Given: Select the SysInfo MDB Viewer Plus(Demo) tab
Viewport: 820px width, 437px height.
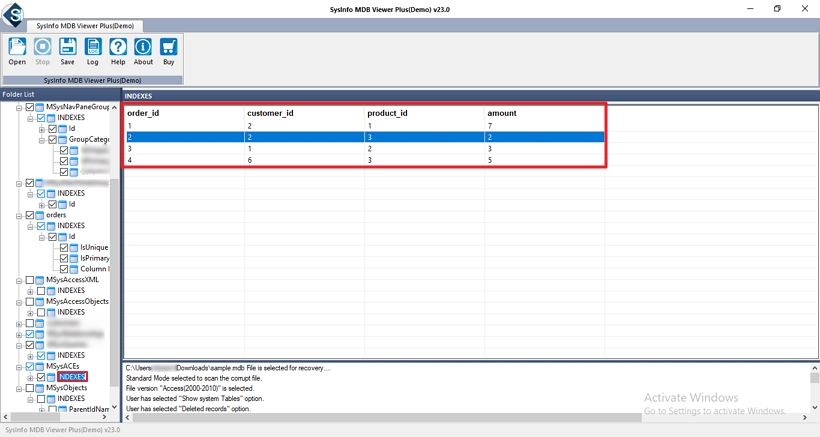Looking at the screenshot, I should 85,26.
